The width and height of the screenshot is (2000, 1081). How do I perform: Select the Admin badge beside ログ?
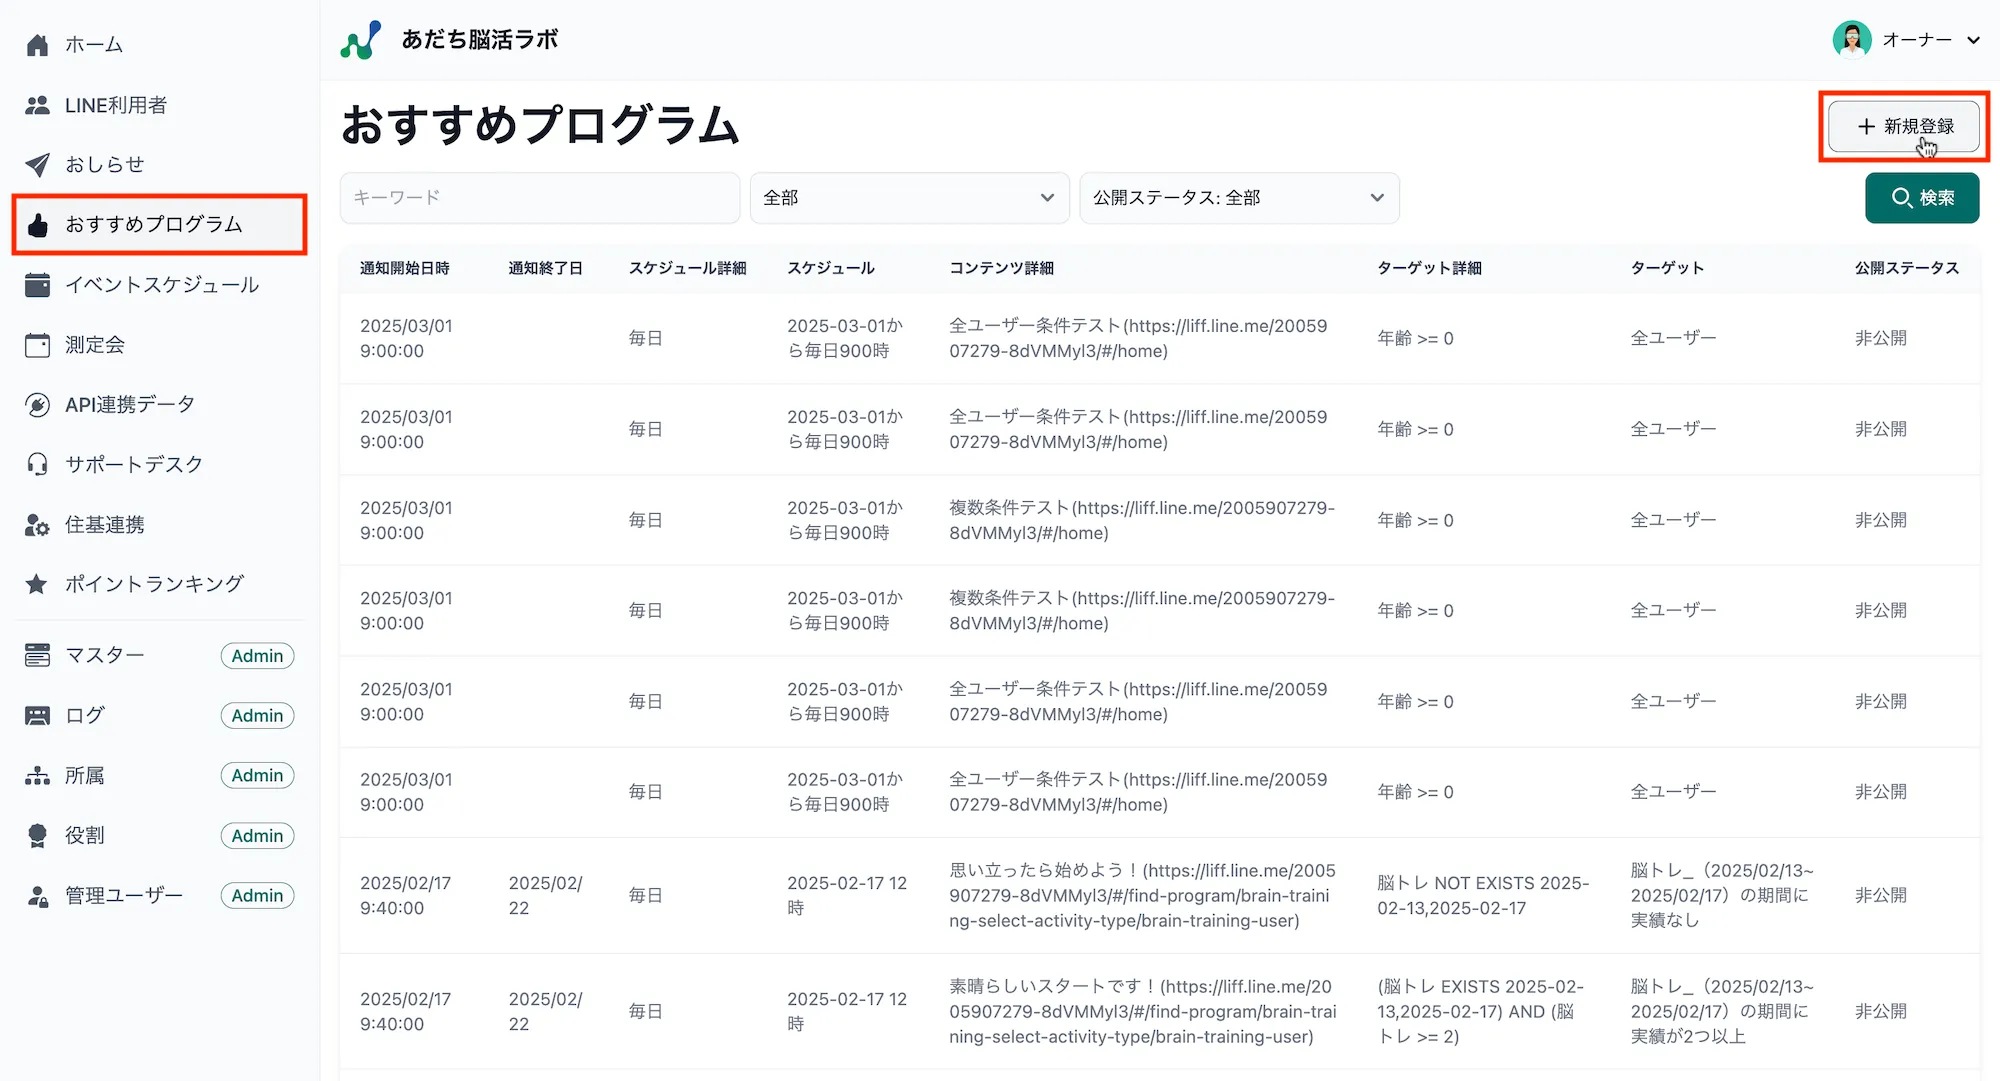coord(257,715)
